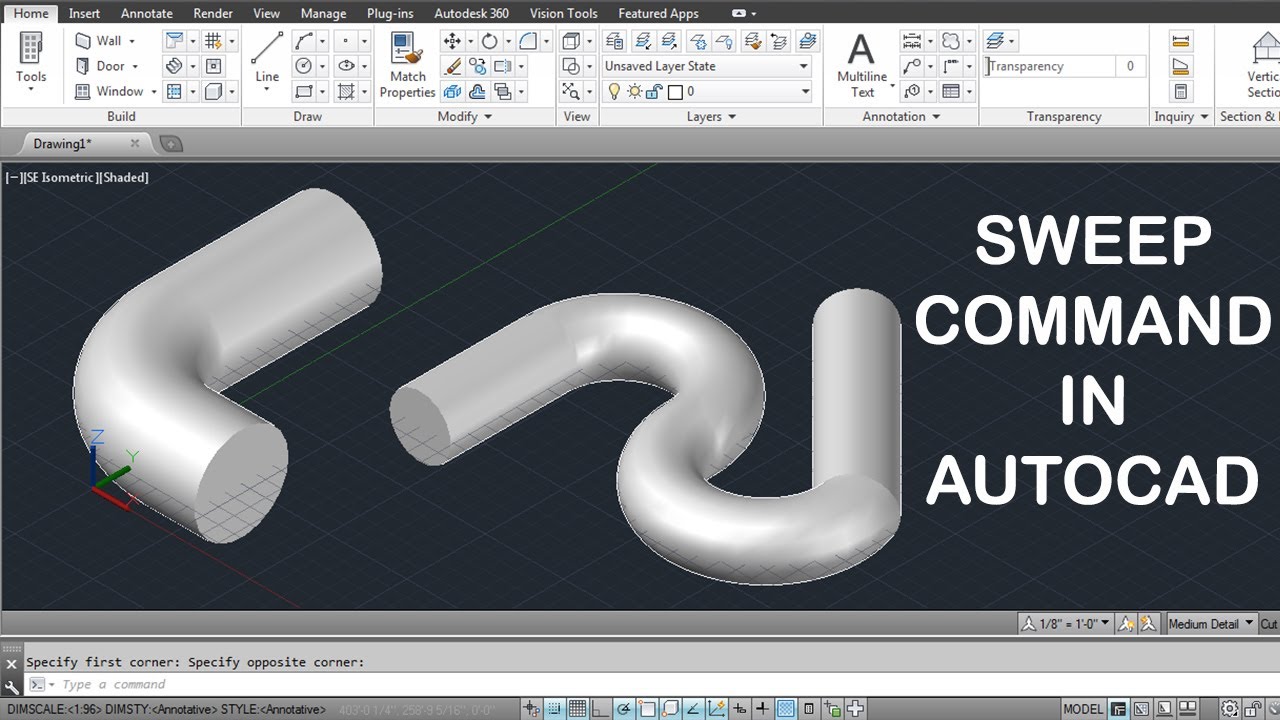The image size is (1280, 720).
Task: Switch to the Manage ribbon tab
Action: tap(323, 13)
